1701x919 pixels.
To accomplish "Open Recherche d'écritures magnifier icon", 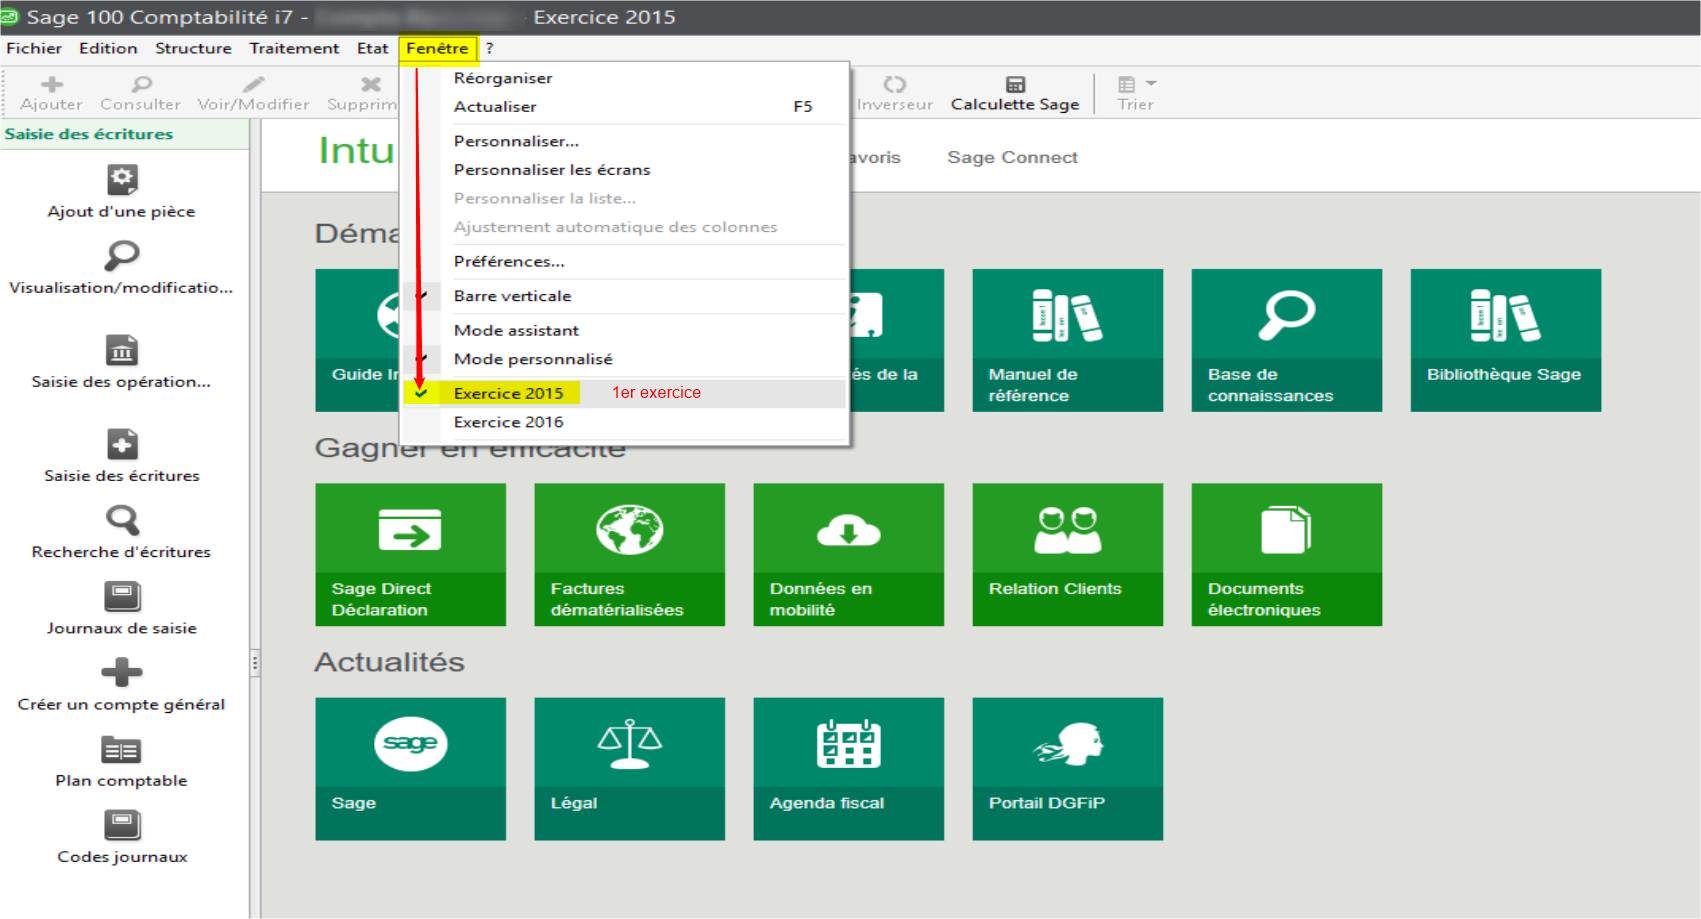I will (122, 521).
